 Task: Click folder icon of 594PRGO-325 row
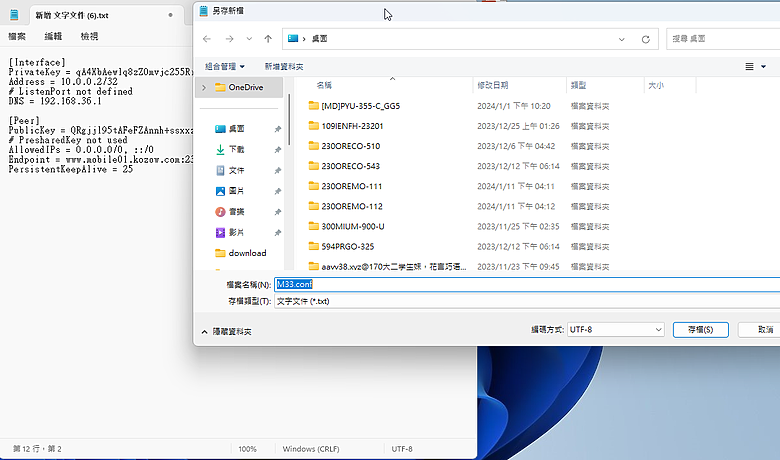click(313, 246)
